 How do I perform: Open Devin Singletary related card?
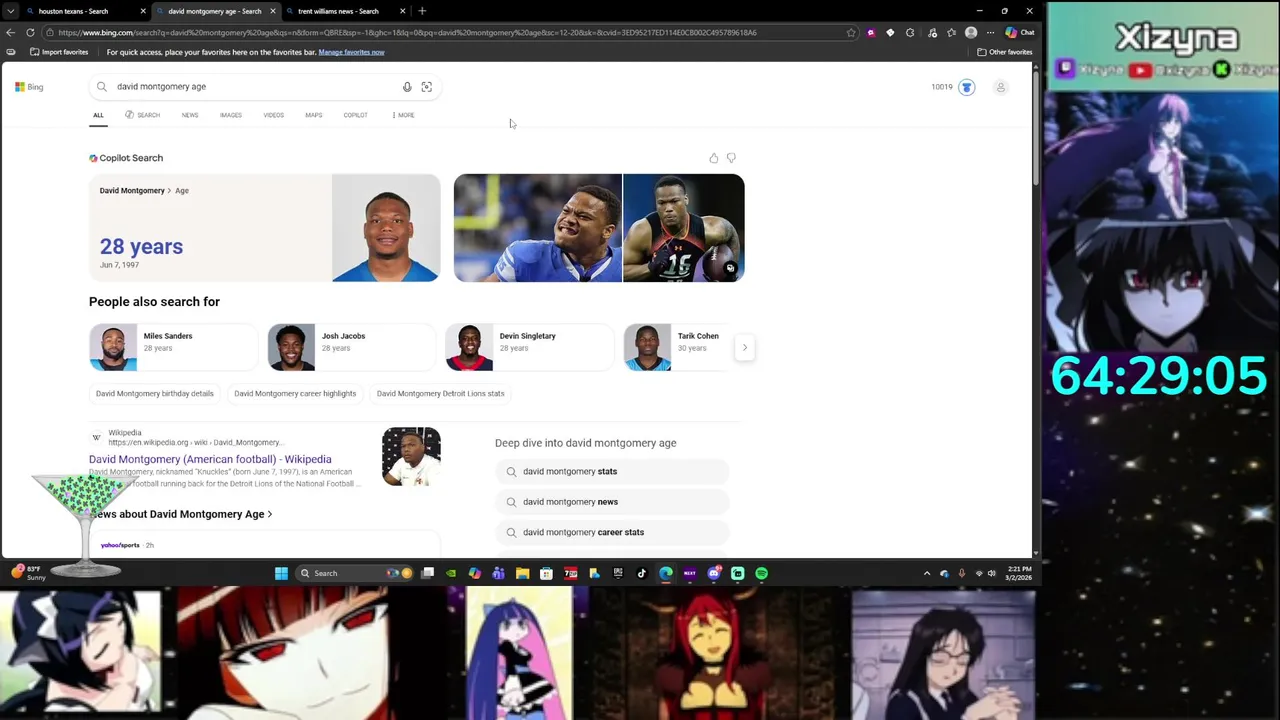[x=529, y=347]
